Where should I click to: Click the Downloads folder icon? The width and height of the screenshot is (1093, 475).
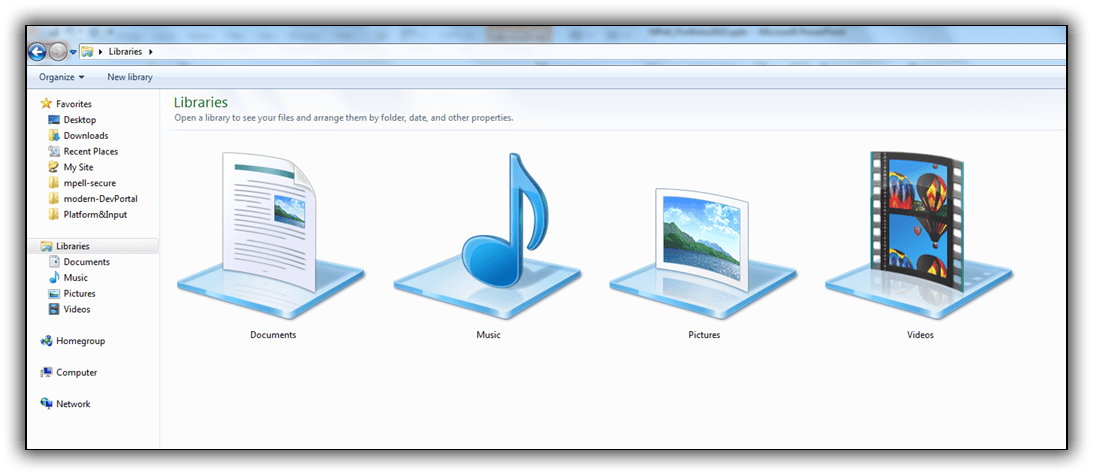(54, 135)
